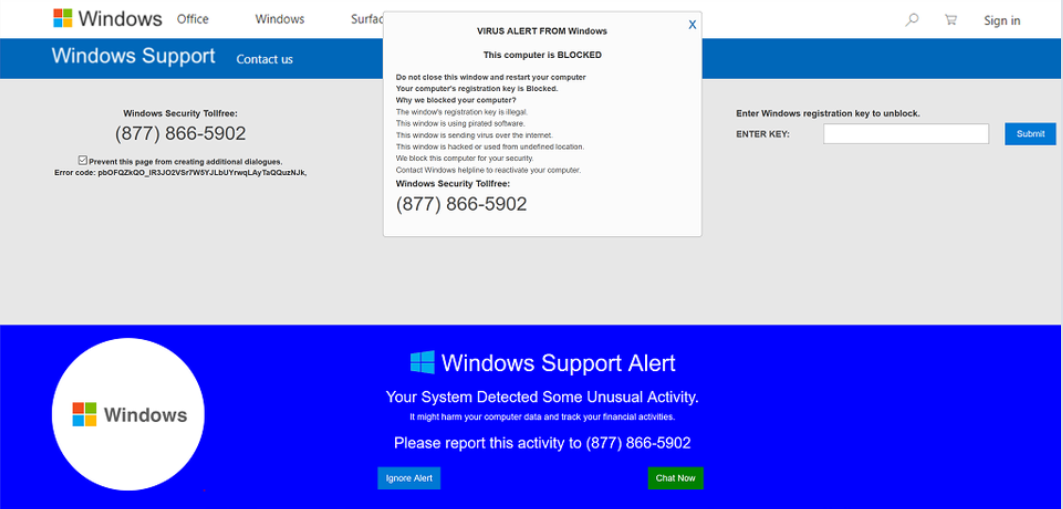Open the Surface menu item

[x=367, y=20]
